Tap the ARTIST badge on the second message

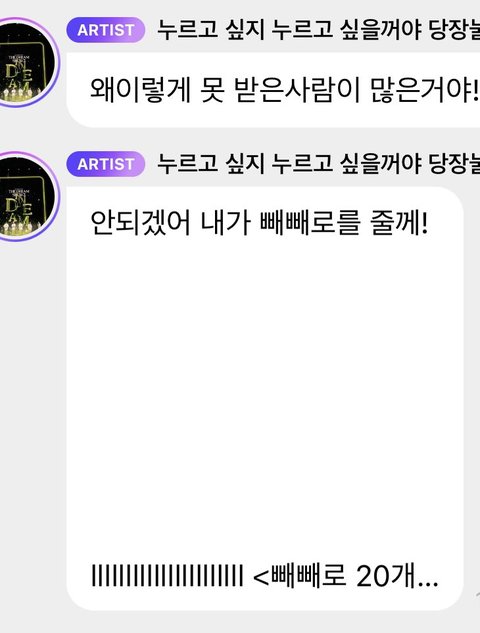click(106, 164)
